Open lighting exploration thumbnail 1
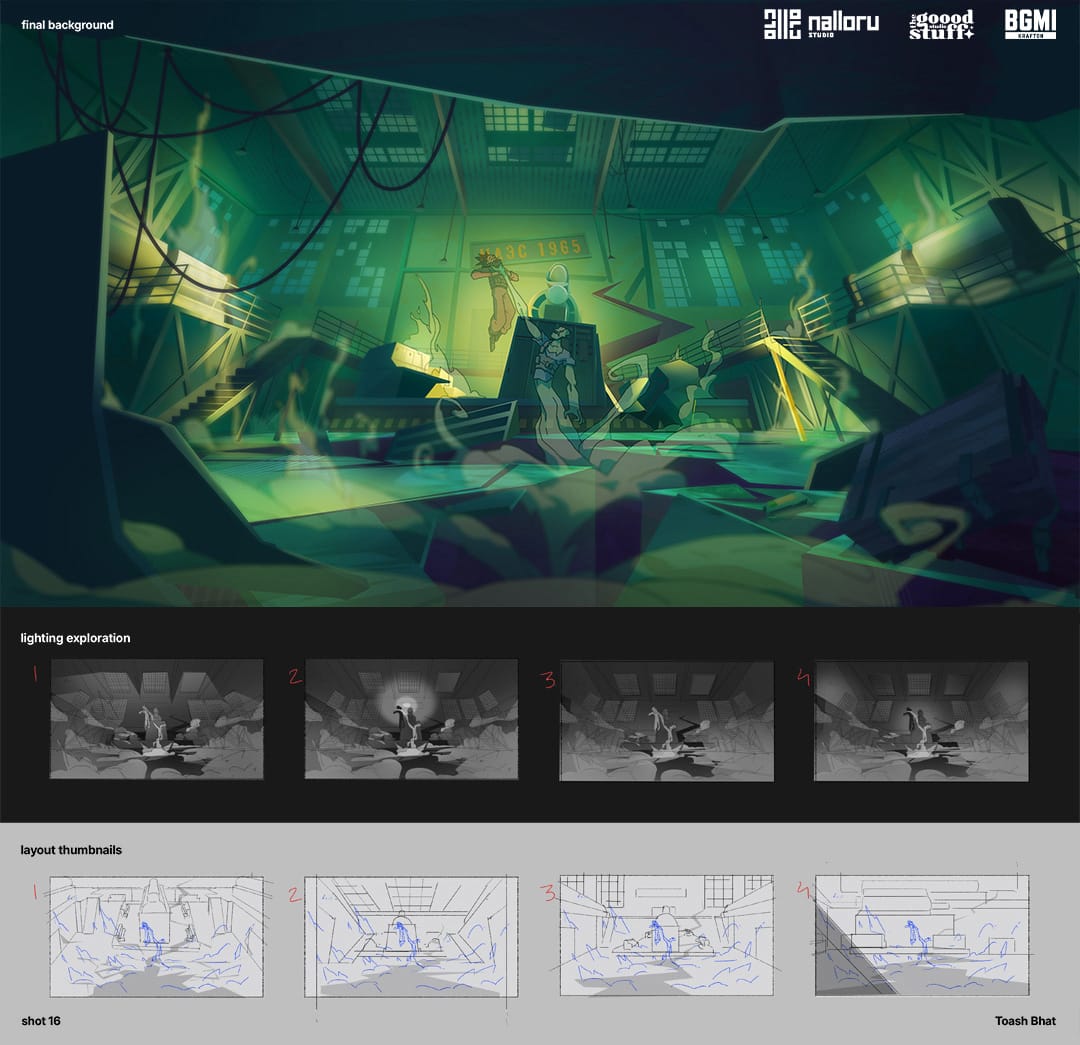The width and height of the screenshot is (1080, 1045). [156, 719]
